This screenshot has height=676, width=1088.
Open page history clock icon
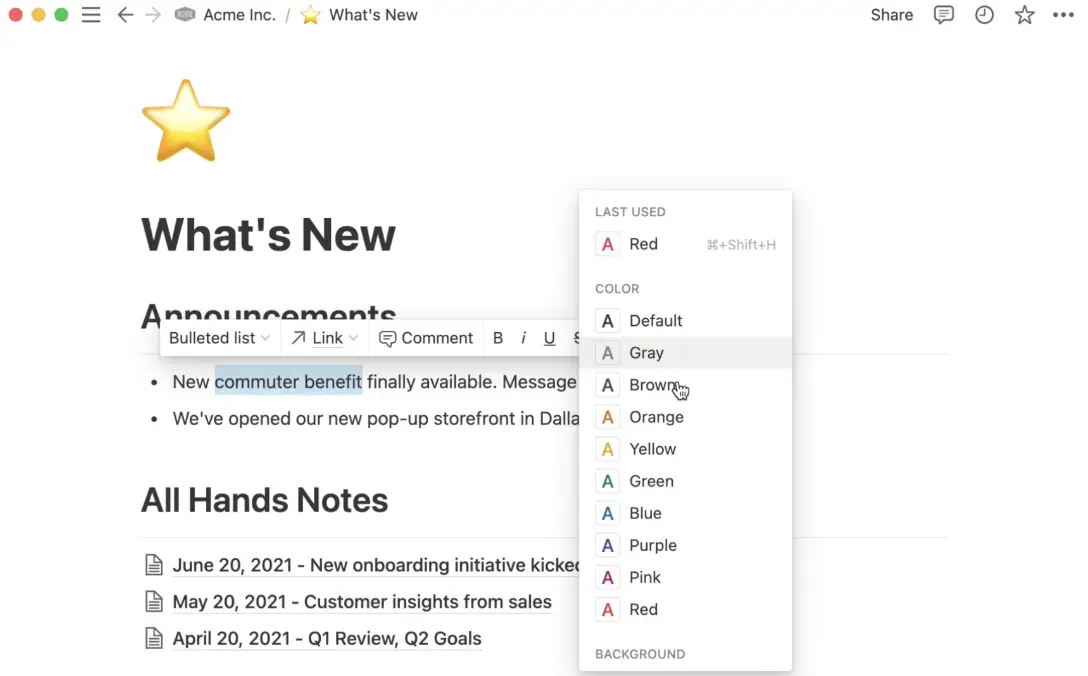coord(984,15)
